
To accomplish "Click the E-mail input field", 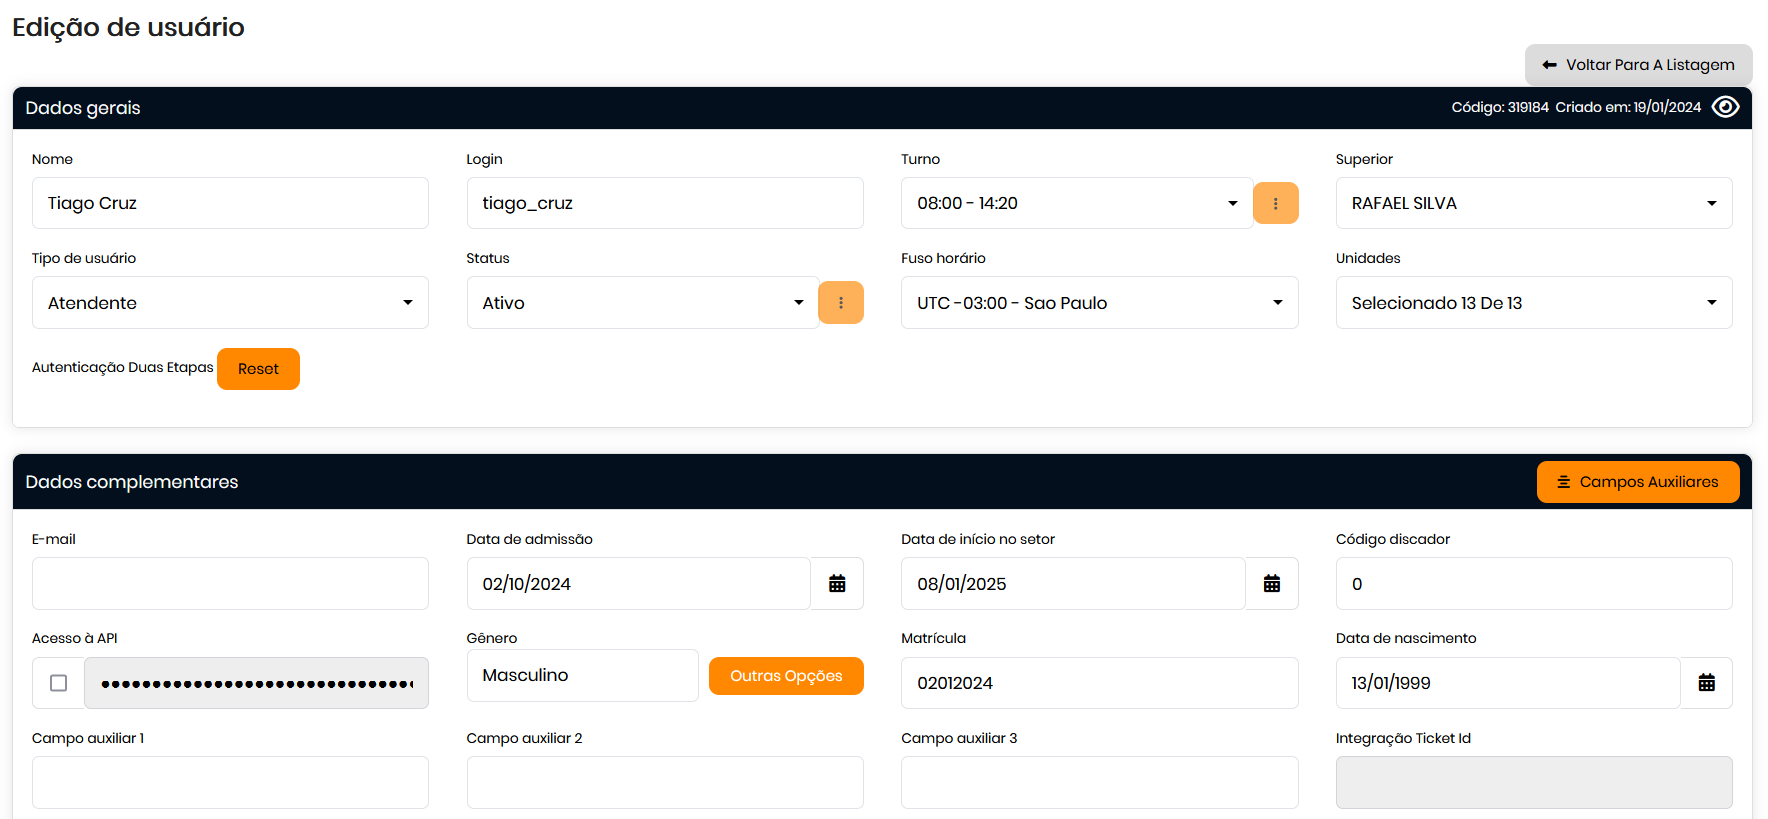I will 230,584.
